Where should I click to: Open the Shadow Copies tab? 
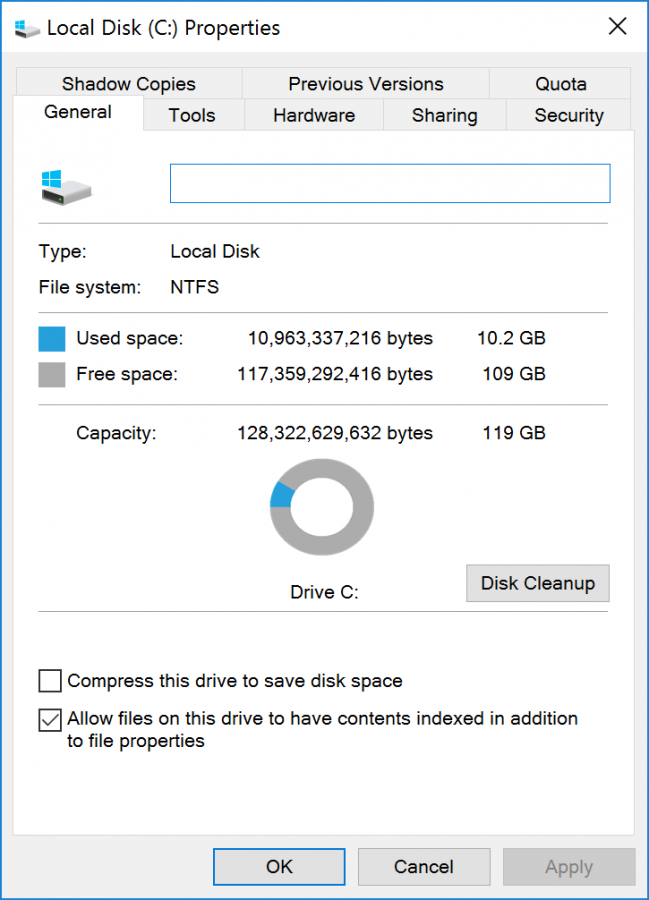(128, 83)
